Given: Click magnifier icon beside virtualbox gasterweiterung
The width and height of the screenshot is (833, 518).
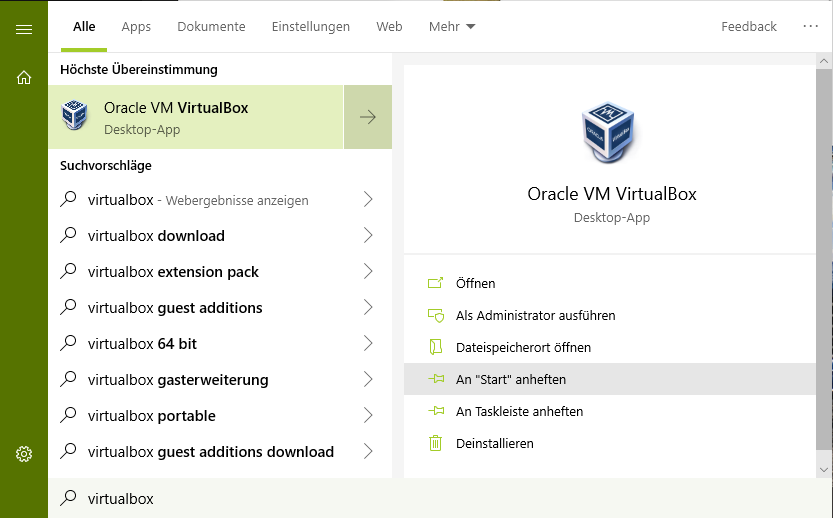Looking at the screenshot, I should tap(68, 379).
